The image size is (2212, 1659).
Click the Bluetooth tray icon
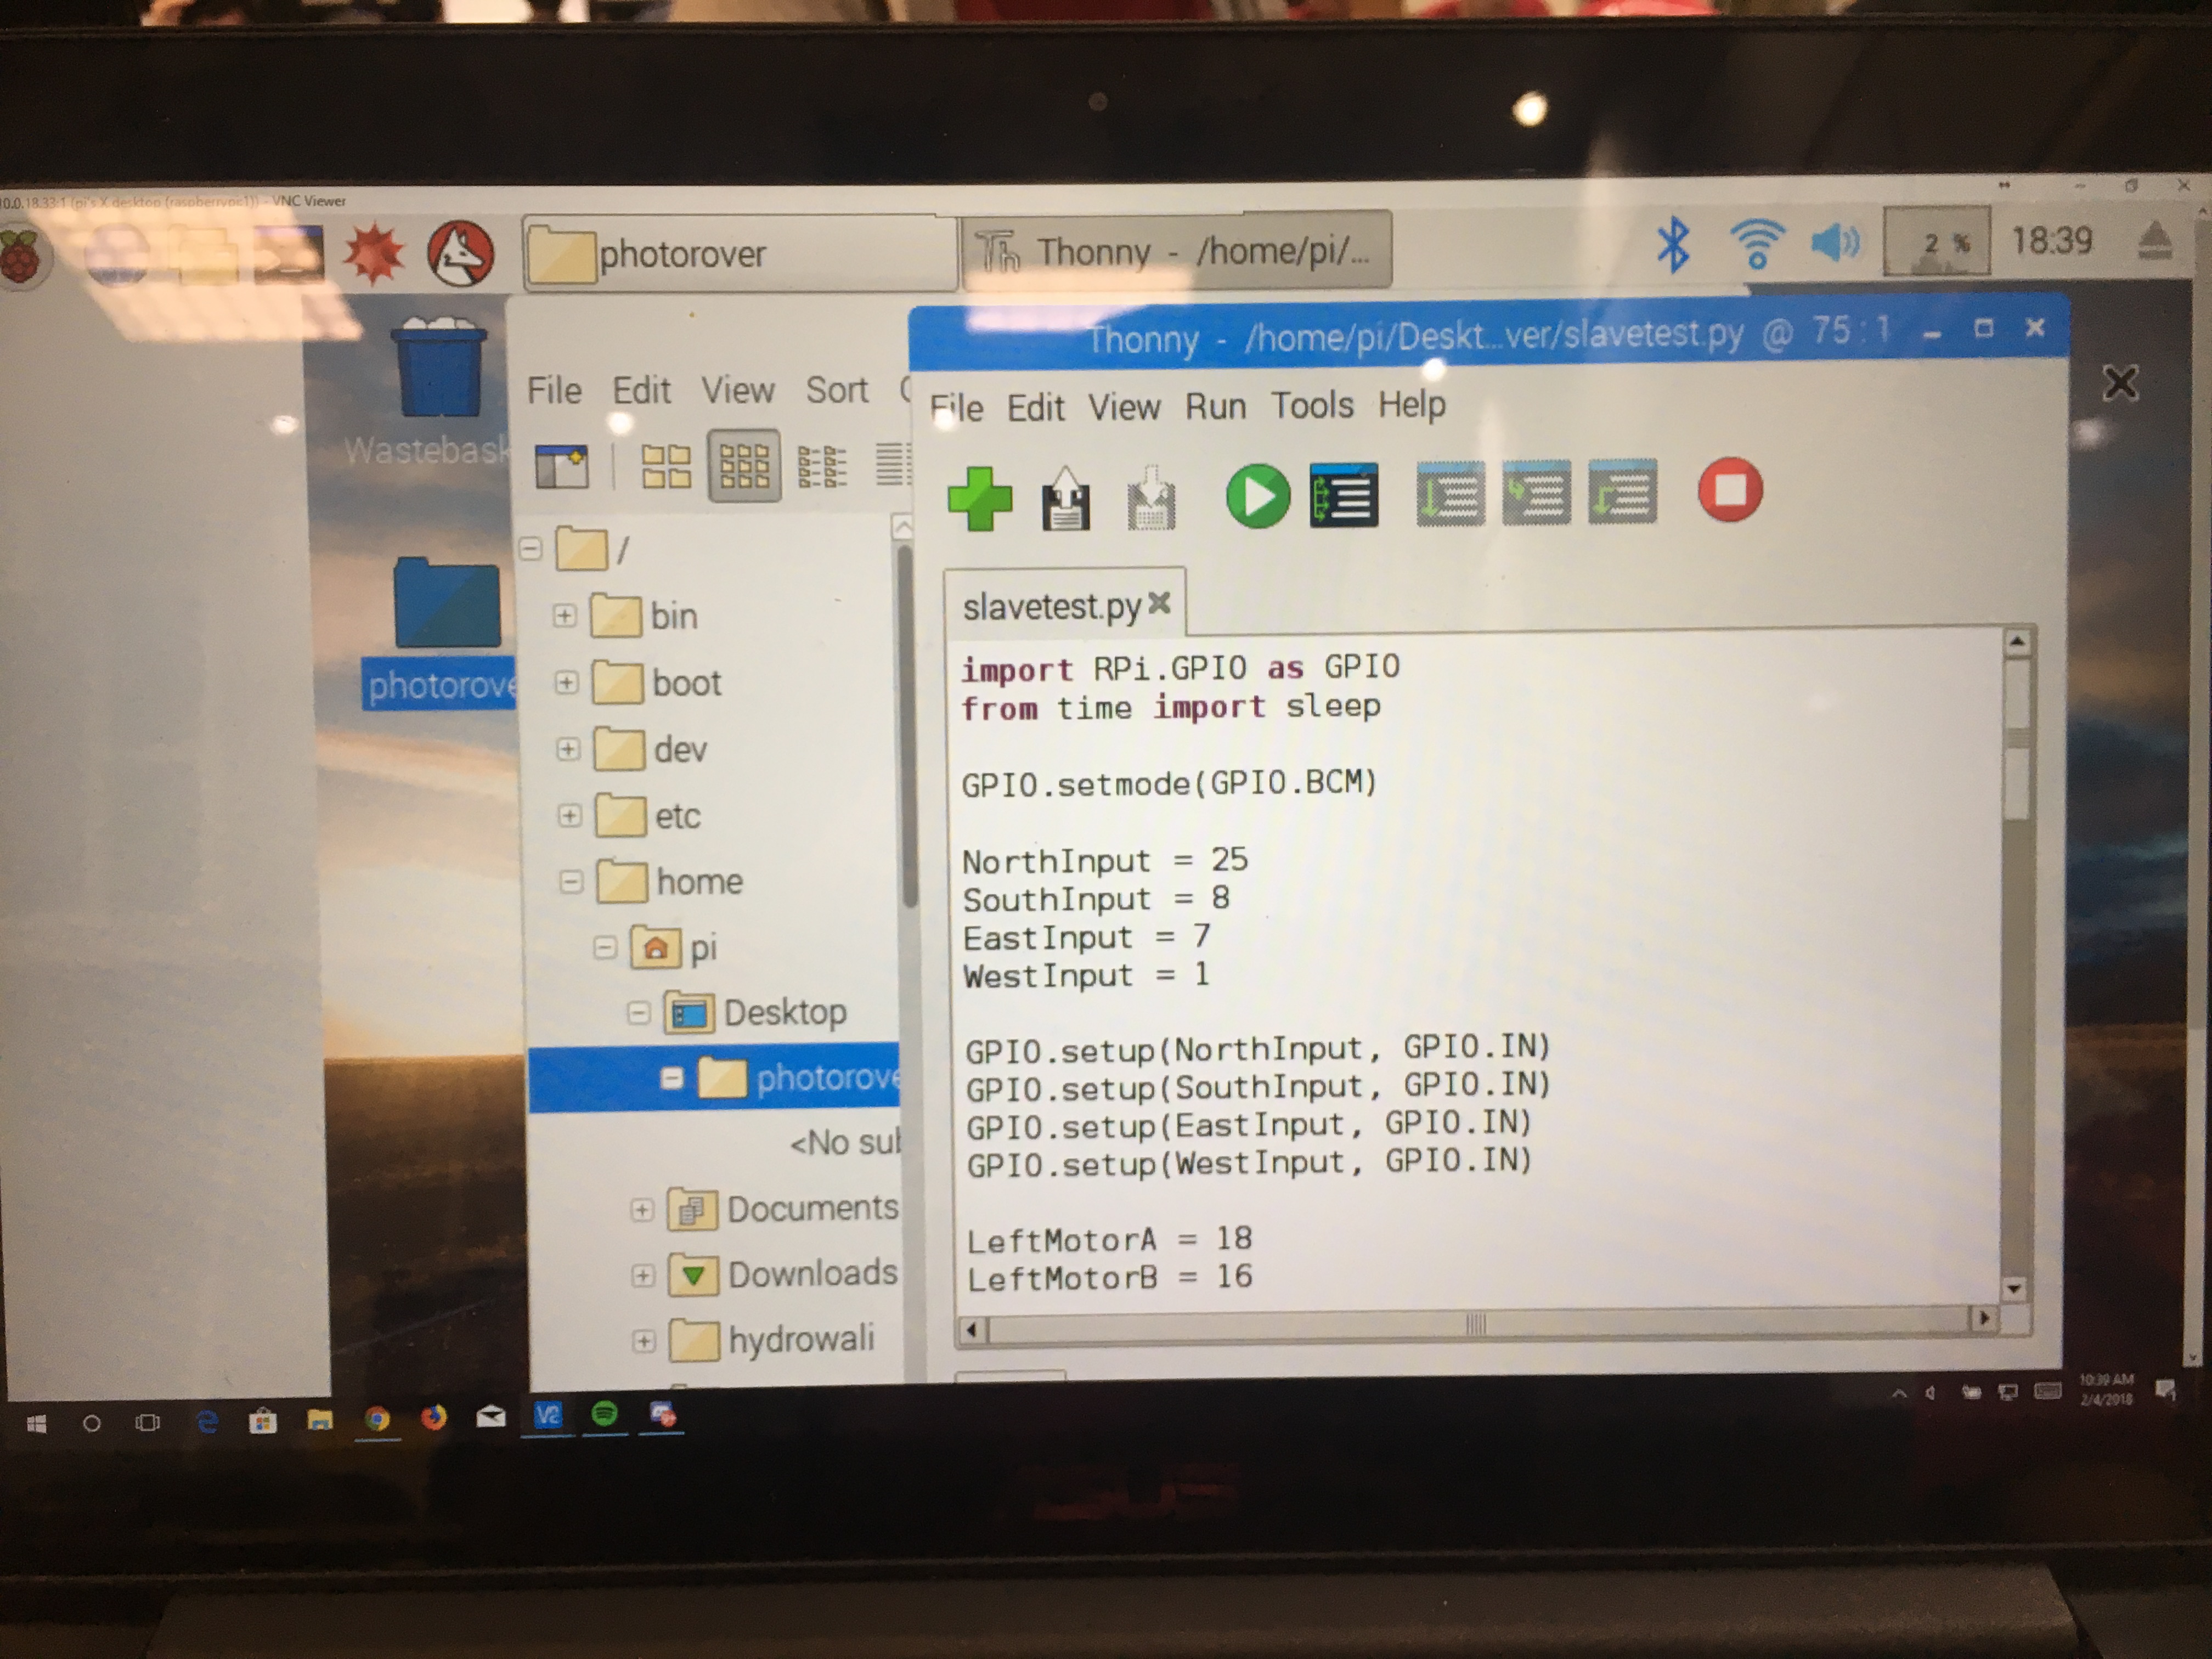(x=1673, y=245)
